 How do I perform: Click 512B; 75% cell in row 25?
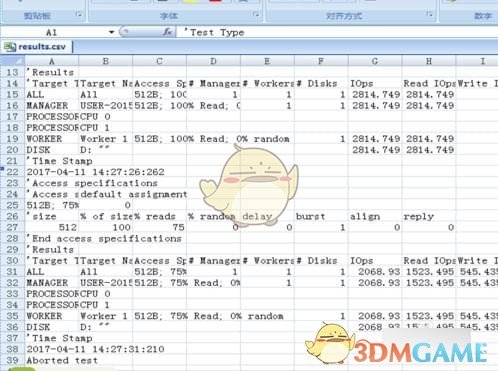(x=52, y=205)
